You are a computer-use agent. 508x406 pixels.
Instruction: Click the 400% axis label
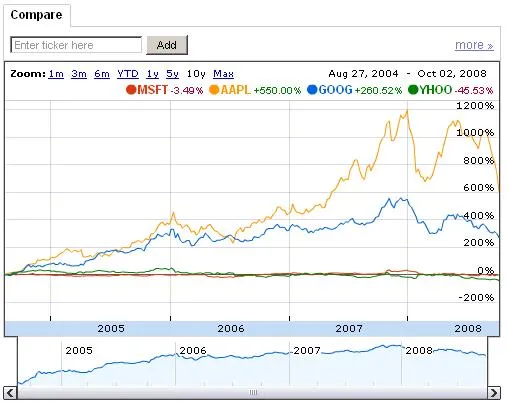(479, 216)
